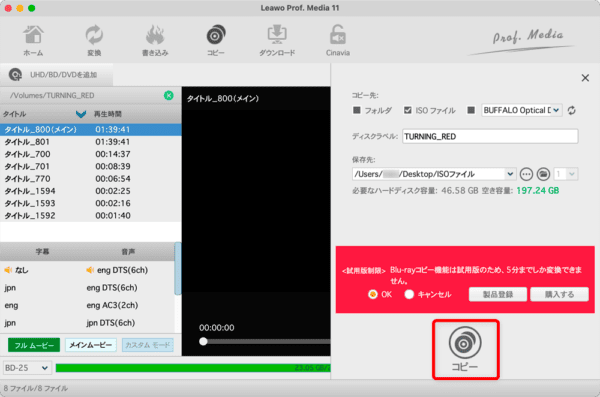Screen dimensions: 600x397
Task: Click the 字幕 column header
Action: pyautogui.click(x=42, y=252)
